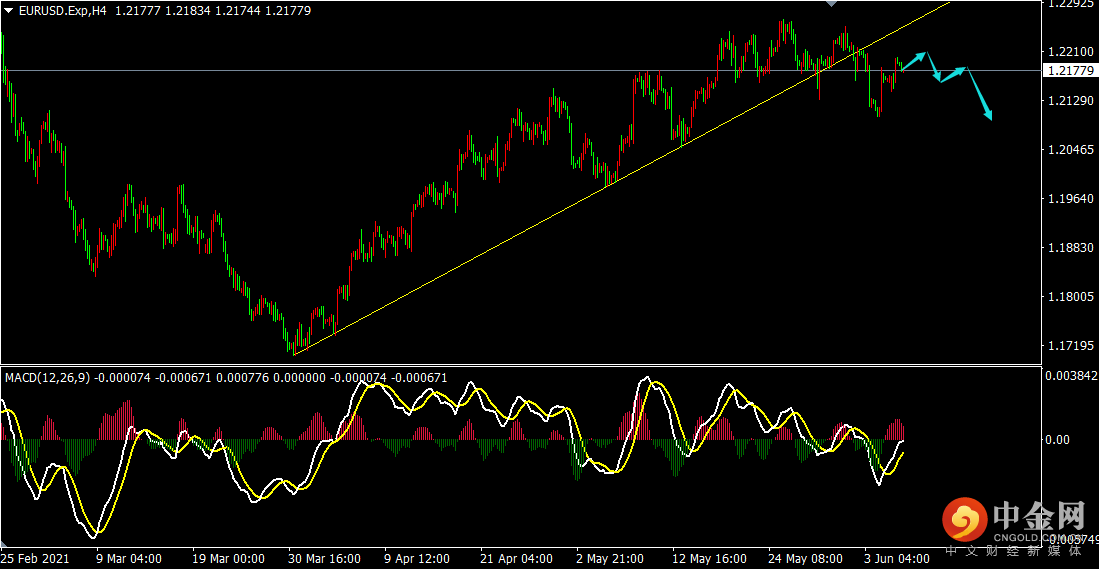Click the small triangle marker at bottom-left of time axis
Image resolution: width=1099 pixels, height=569 pixels.
click(x=4, y=544)
